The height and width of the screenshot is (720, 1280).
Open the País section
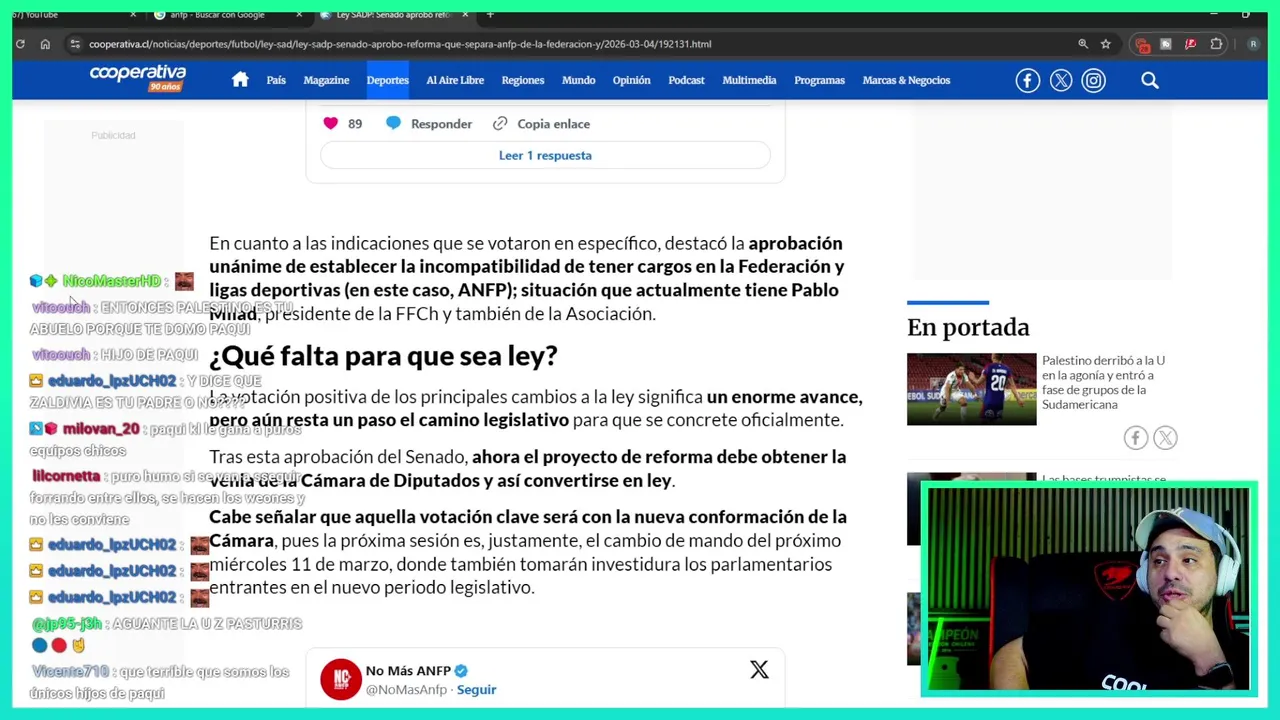(276, 80)
